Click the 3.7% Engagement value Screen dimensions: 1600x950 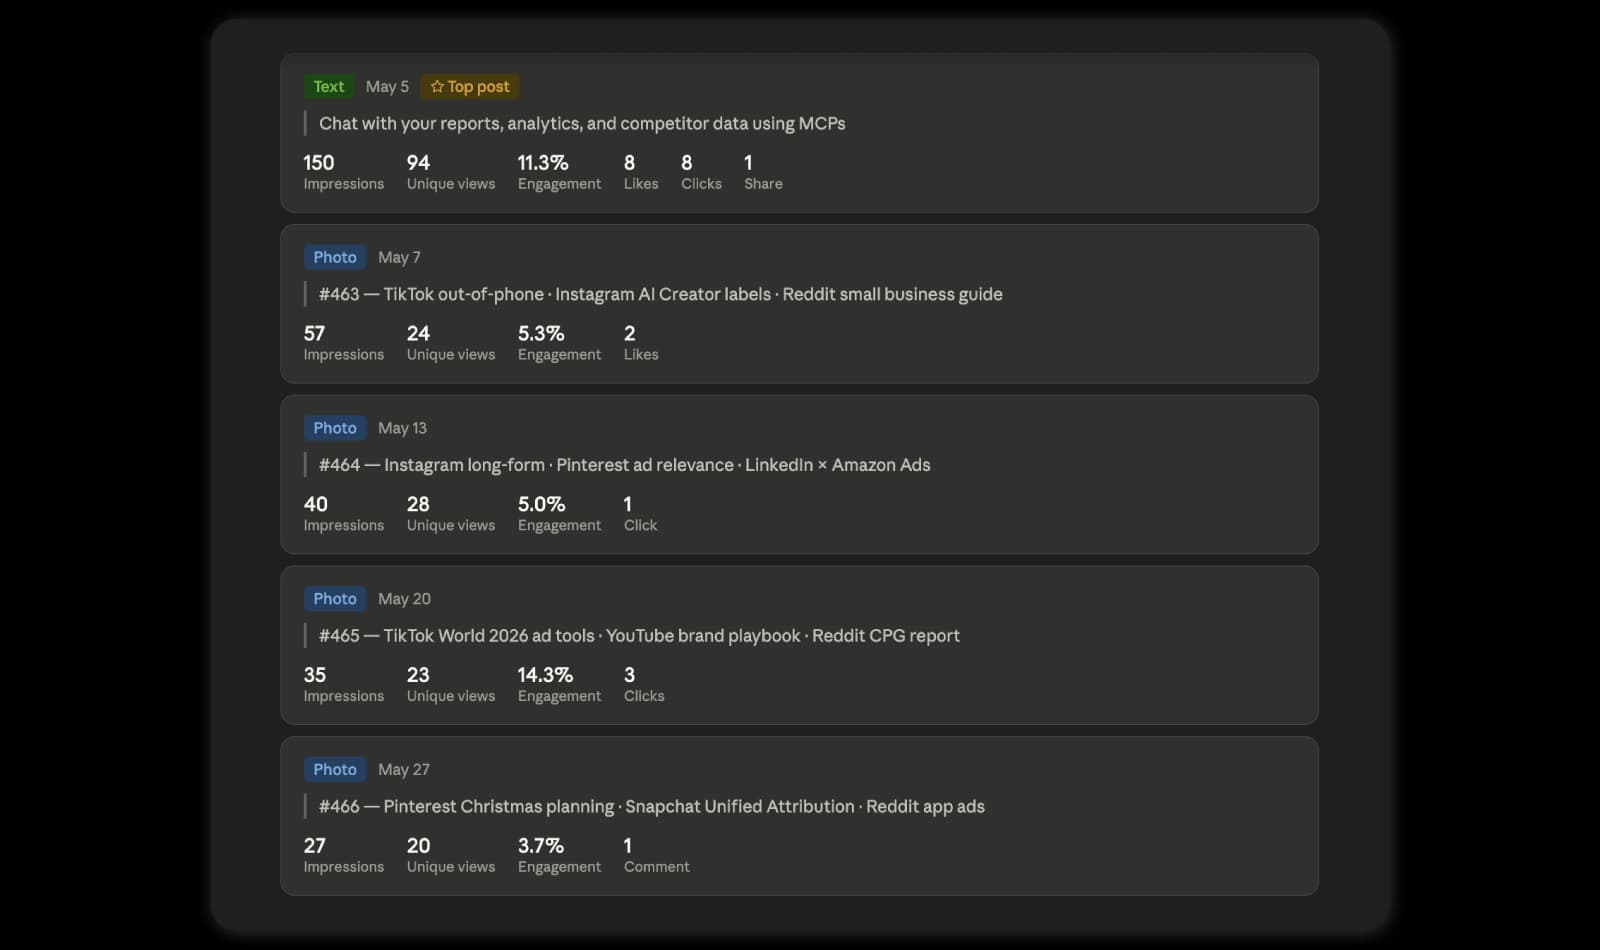[541, 846]
